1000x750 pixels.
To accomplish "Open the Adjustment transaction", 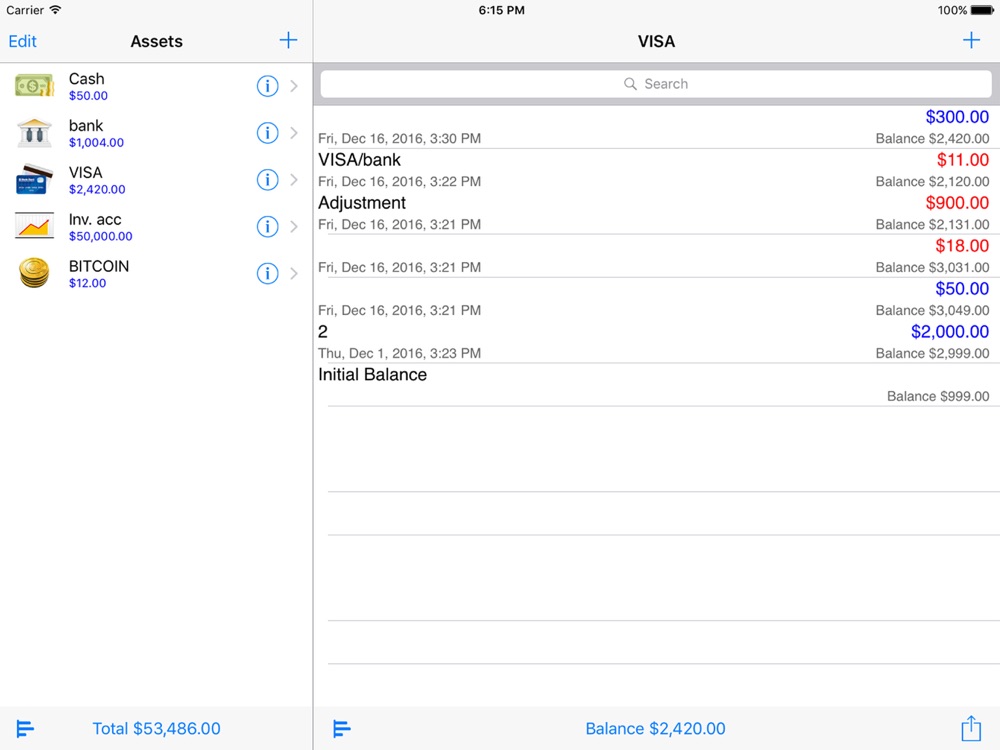I will pyautogui.click(x=656, y=213).
